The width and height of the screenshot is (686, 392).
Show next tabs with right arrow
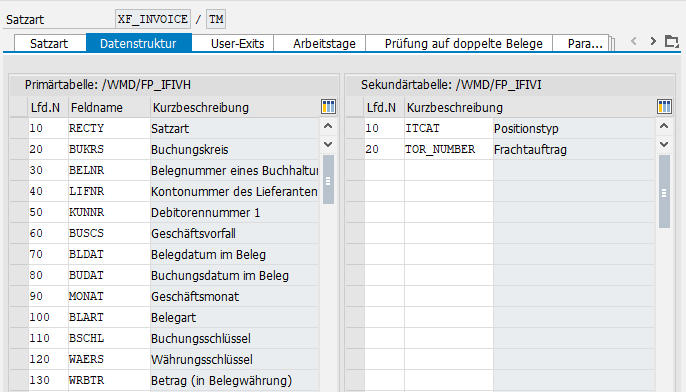[653, 41]
